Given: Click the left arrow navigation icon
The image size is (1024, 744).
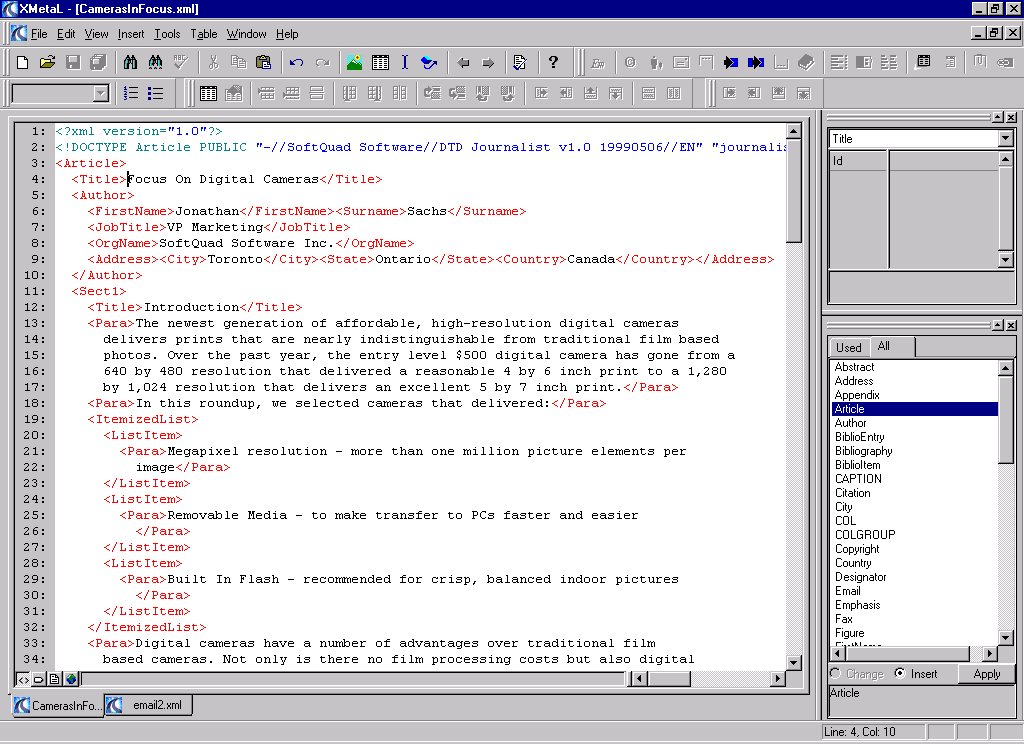Looking at the screenshot, I should (464, 63).
